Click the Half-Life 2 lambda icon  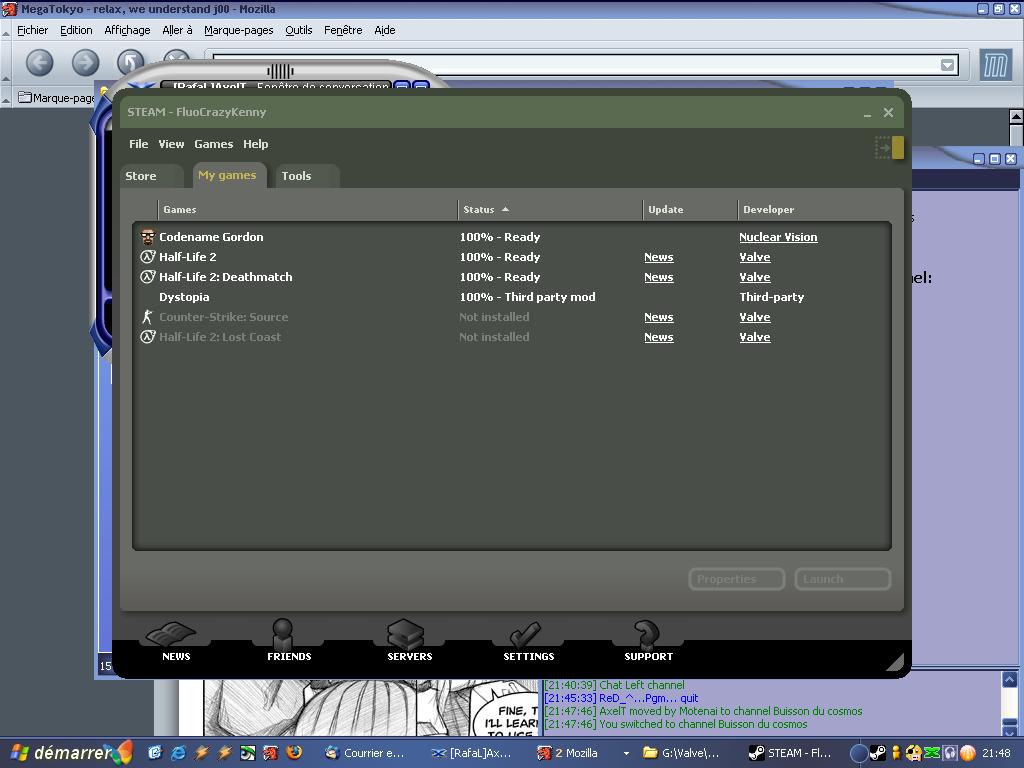pyautogui.click(x=148, y=257)
